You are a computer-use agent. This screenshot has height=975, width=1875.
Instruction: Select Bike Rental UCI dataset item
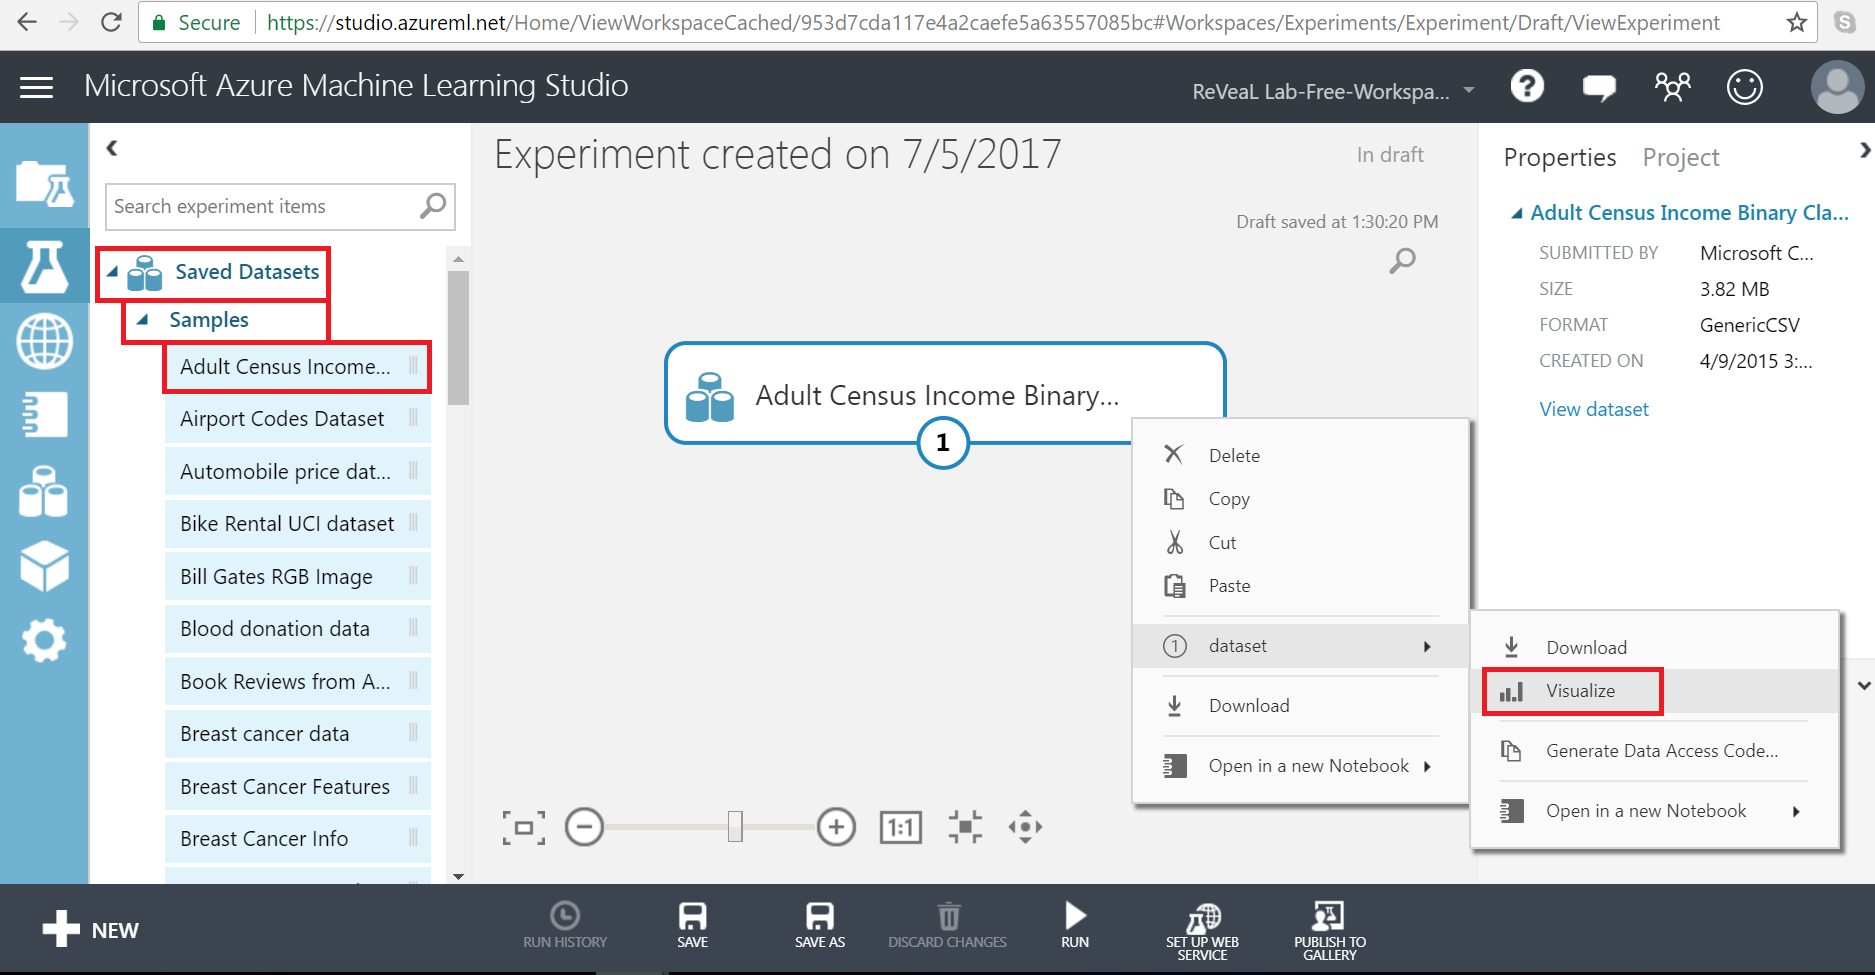pyautogui.click(x=297, y=524)
